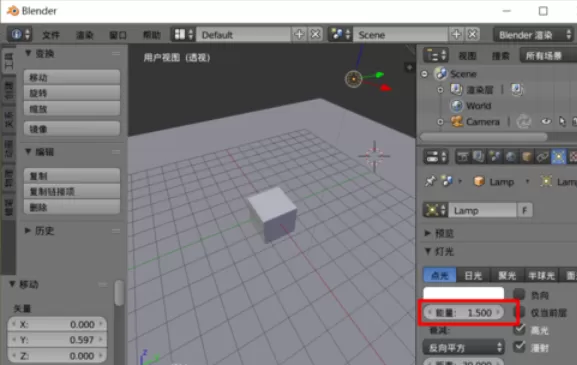This screenshot has width=577, height=365.
Task: Delete the current Scene with X button
Action: click(x=472, y=35)
